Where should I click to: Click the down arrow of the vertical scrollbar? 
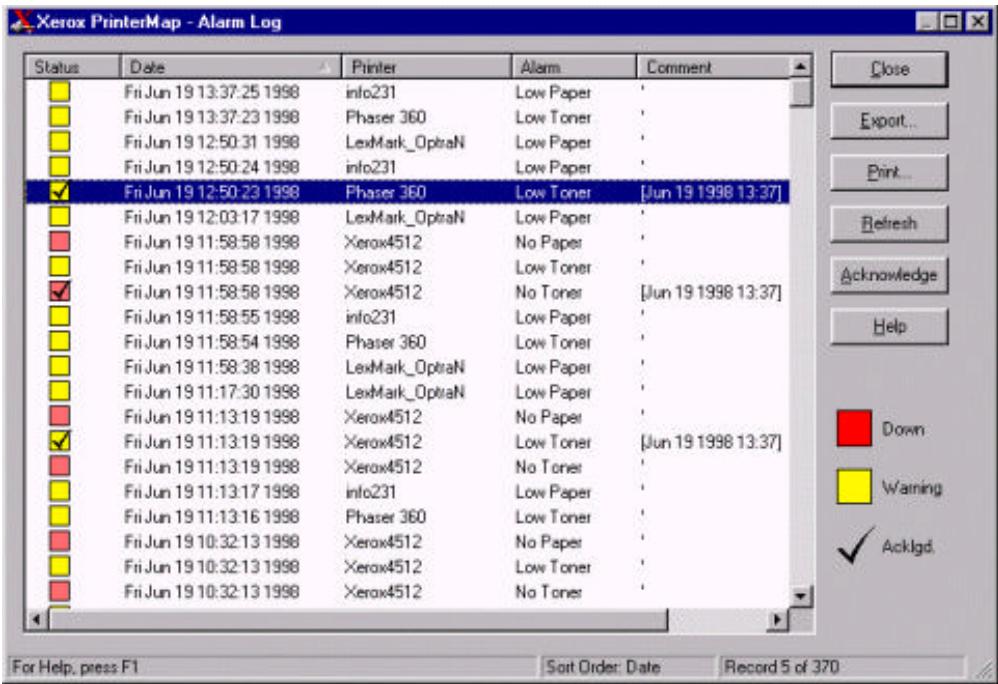801,596
